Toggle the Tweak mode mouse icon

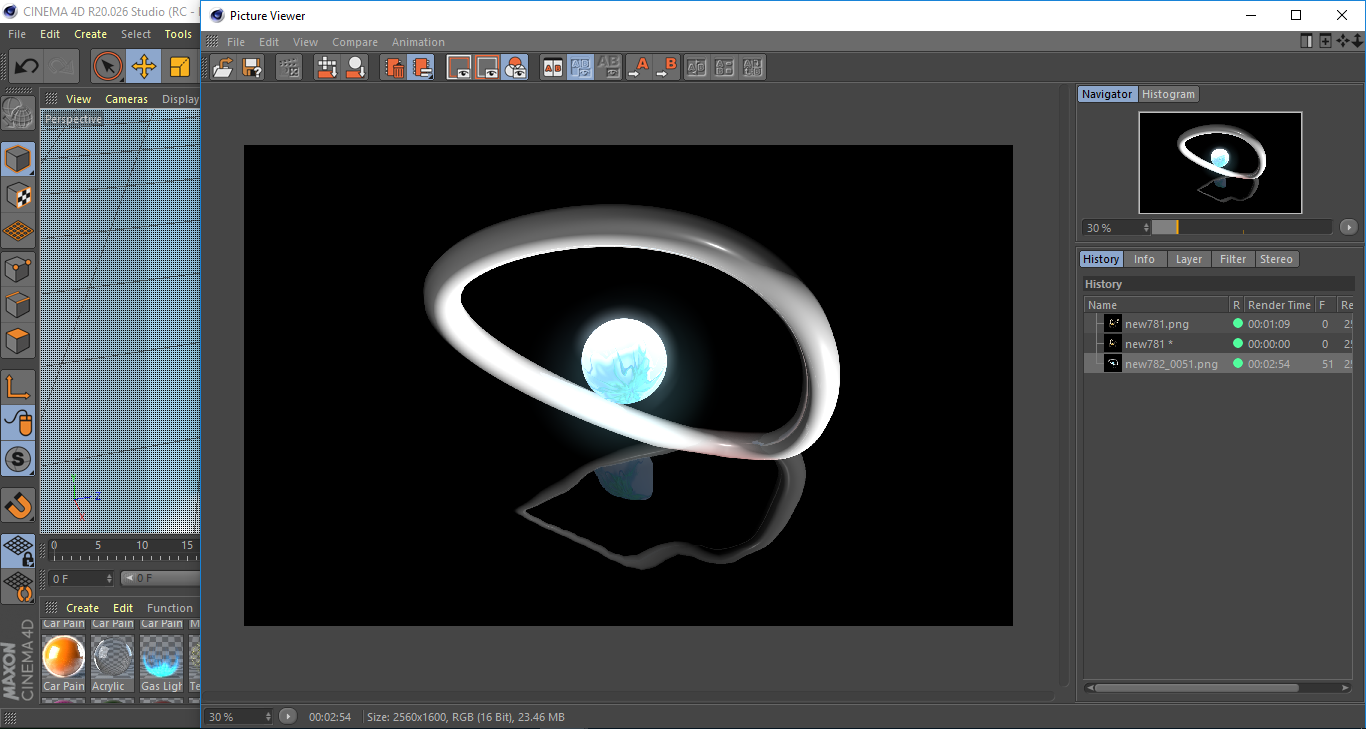coord(18,423)
